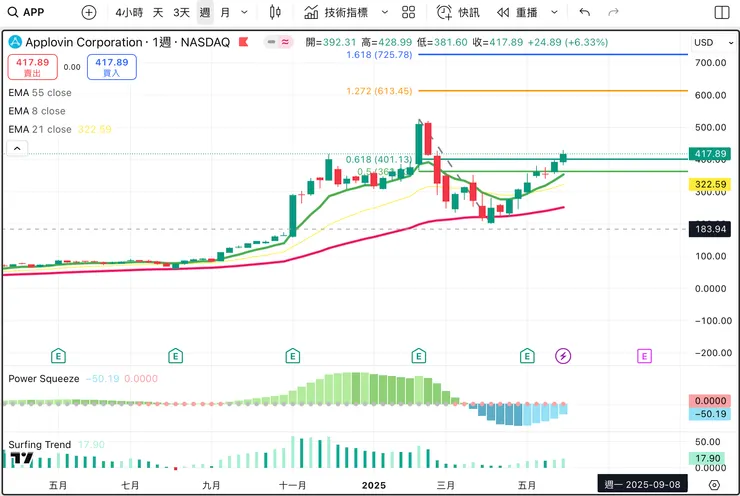The image size is (740, 496).
Task: Click yellow 322.59 EMA price label
Action: pos(710,184)
